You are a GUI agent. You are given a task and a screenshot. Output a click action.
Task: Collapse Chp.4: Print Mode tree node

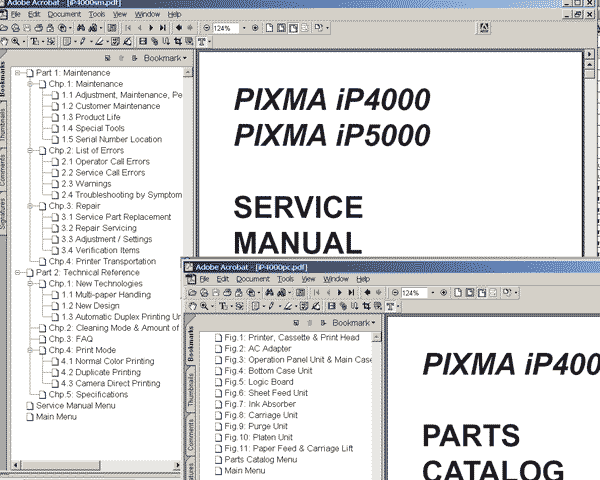coord(30,350)
